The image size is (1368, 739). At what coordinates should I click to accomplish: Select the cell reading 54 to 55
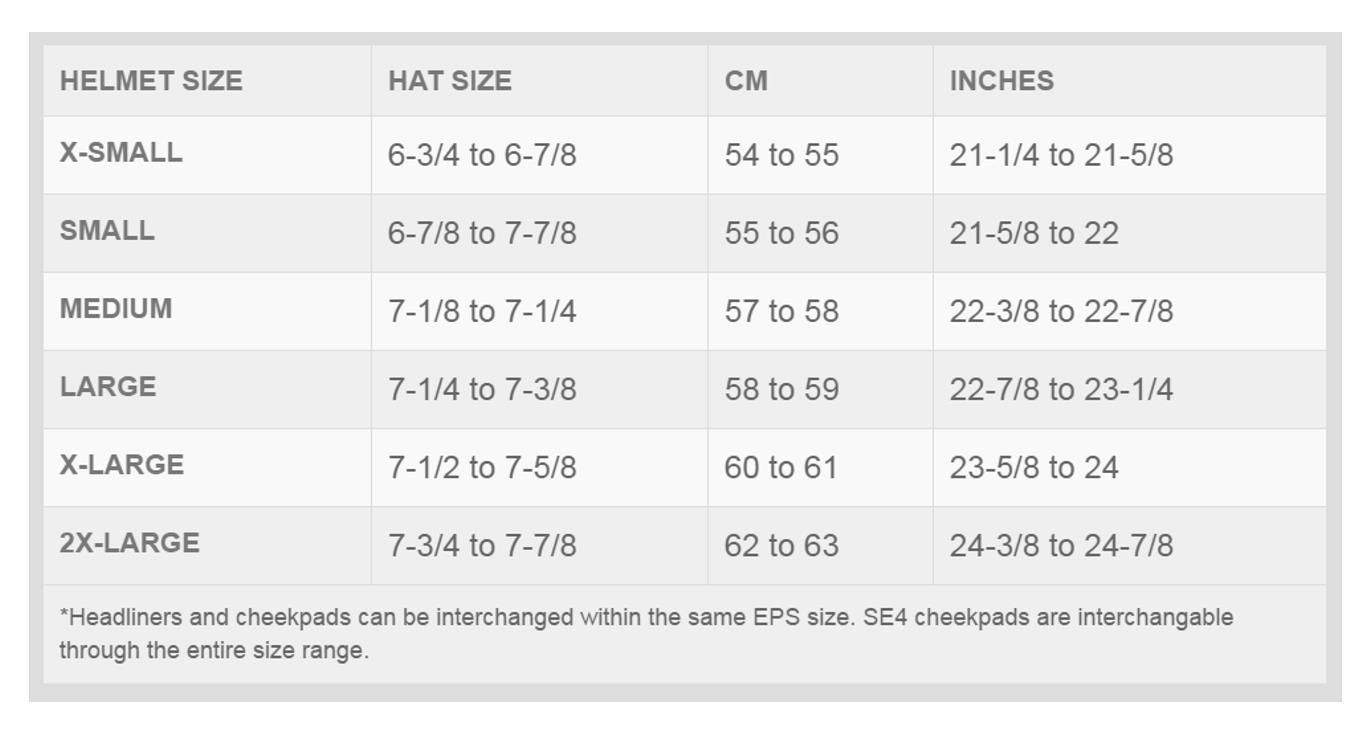tap(781, 155)
